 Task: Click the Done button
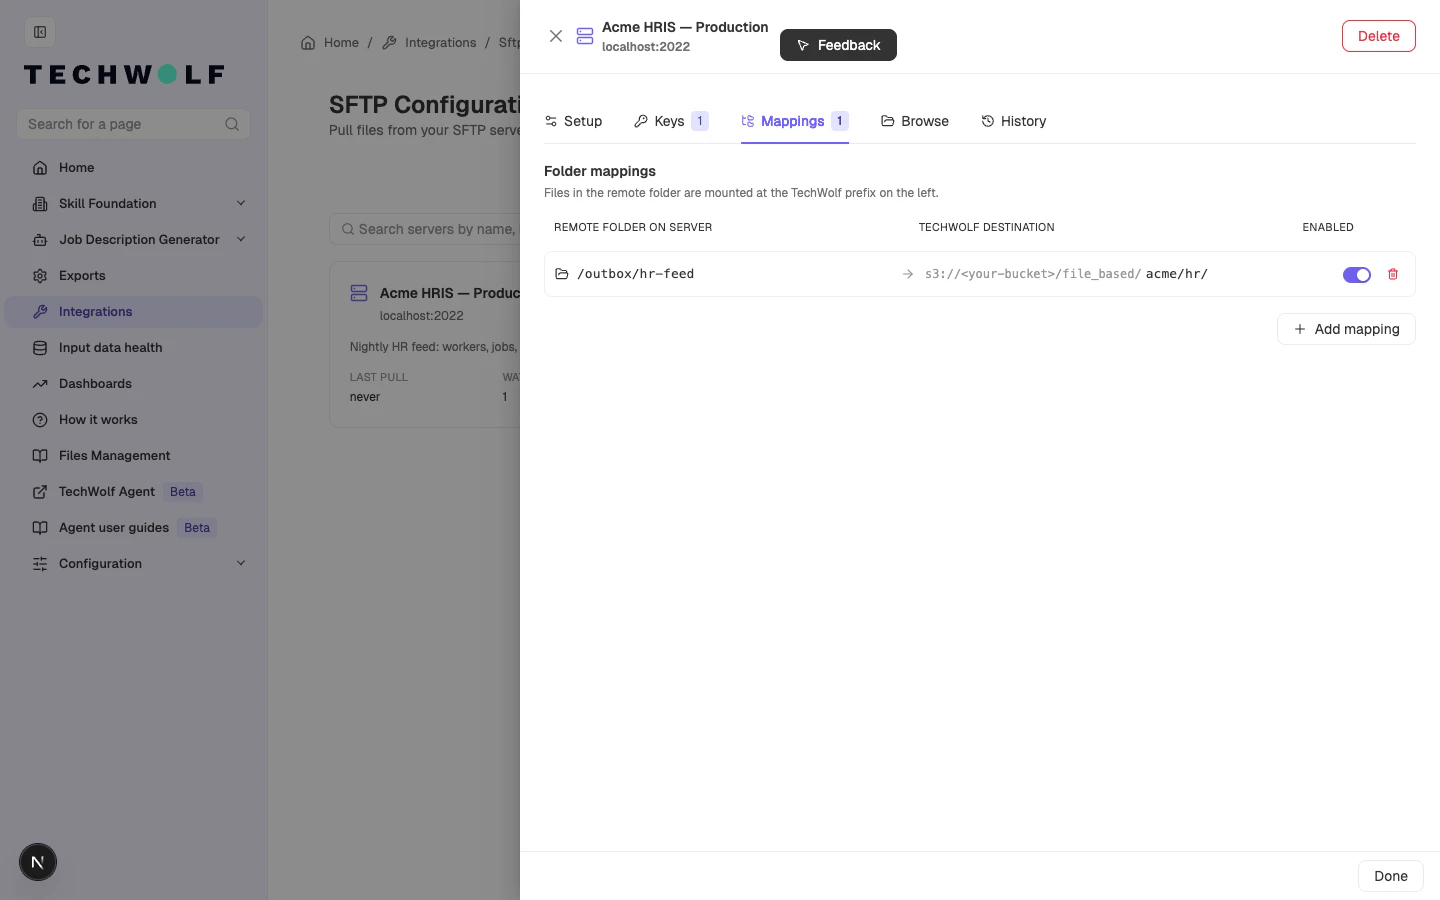click(1390, 876)
